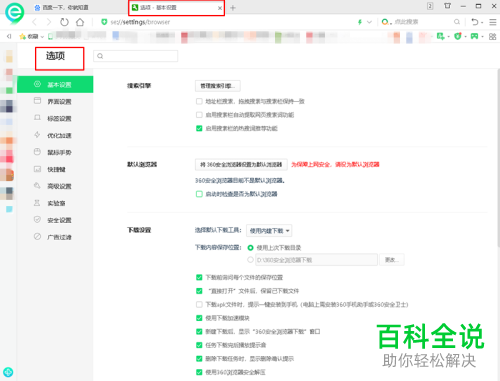Go forward with the forward arrow
This screenshot has width=500, height=381.
tap(49, 22)
